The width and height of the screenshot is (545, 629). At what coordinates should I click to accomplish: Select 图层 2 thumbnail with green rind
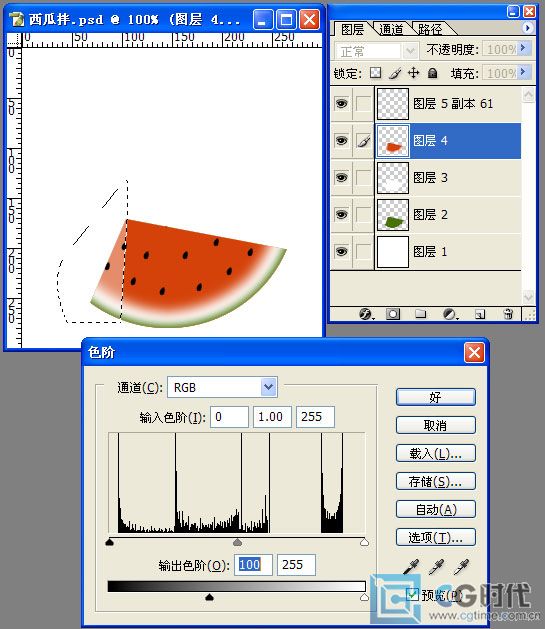click(393, 215)
